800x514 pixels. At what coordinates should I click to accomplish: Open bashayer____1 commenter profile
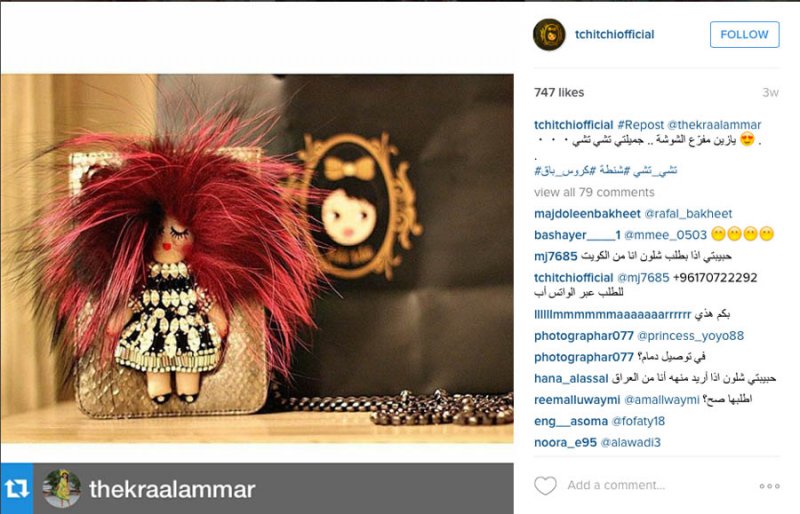point(577,235)
